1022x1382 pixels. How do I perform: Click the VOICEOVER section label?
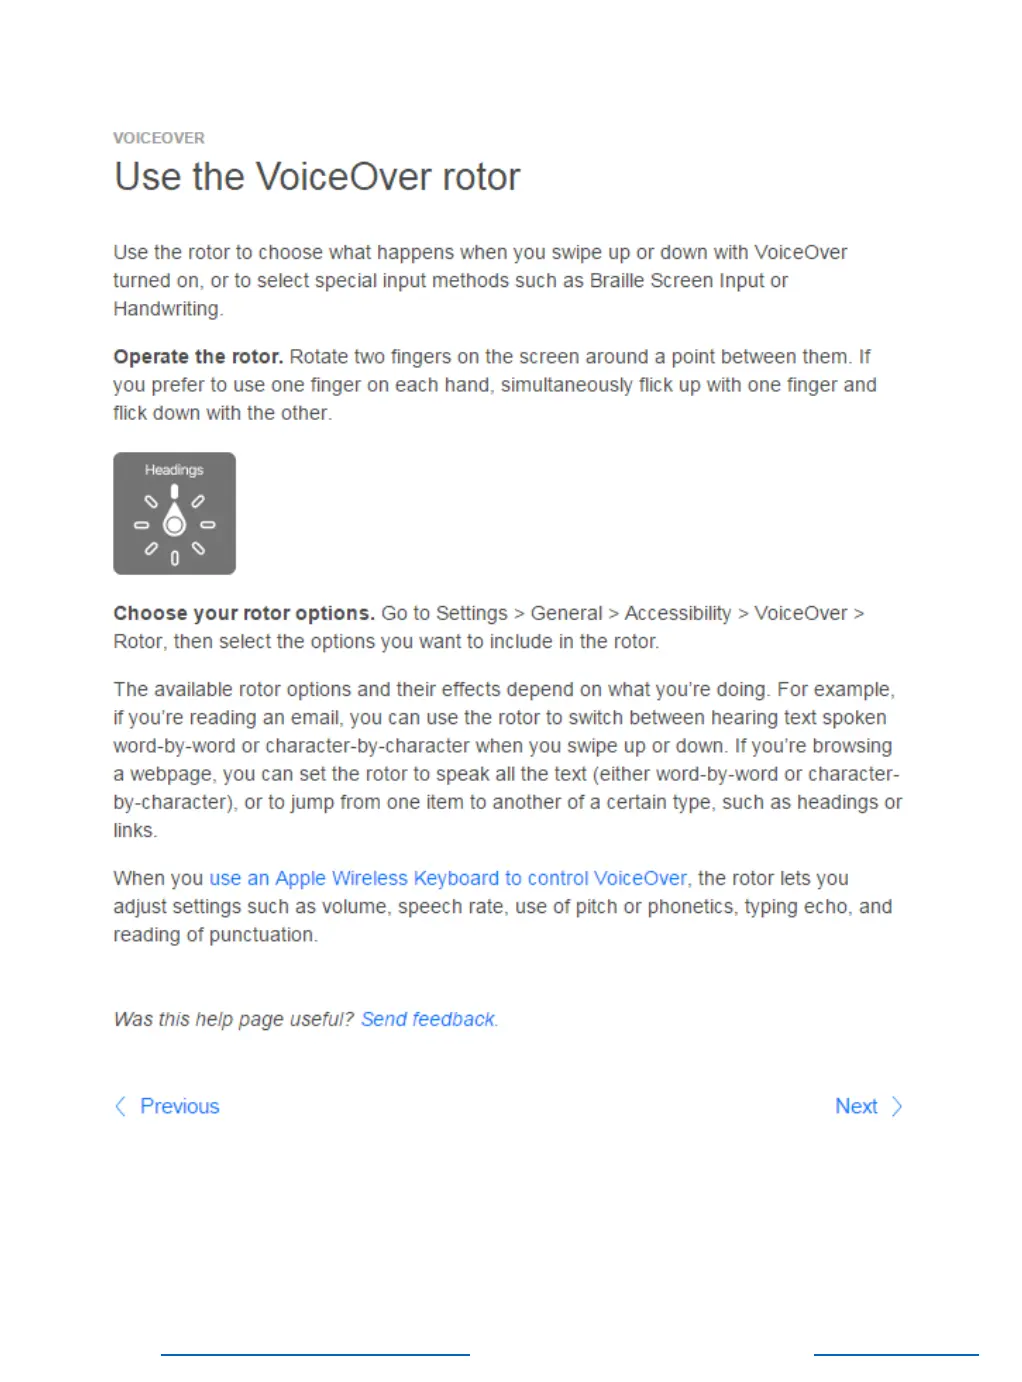pyautogui.click(x=159, y=138)
